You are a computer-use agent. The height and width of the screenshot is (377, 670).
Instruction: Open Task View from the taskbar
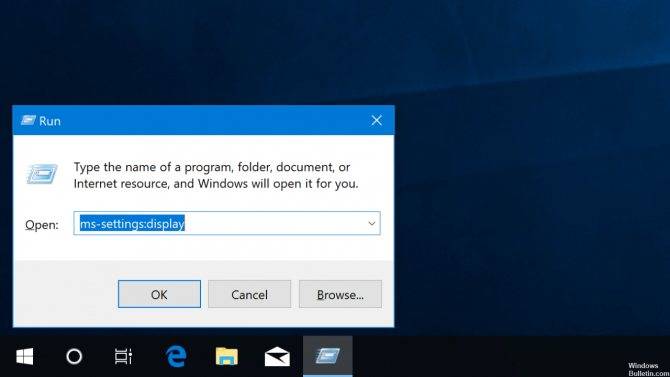[x=123, y=356]
